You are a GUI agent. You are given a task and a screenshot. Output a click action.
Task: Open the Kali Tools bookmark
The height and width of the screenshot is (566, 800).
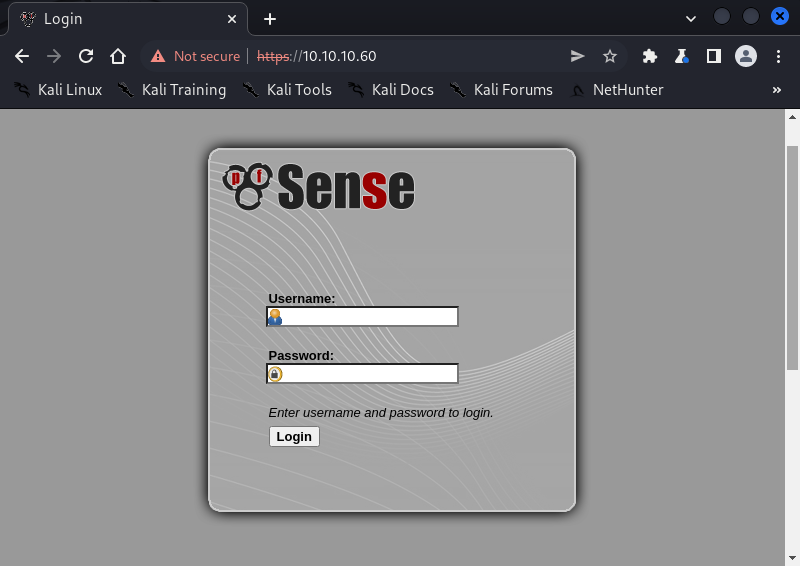click(287, 90)
